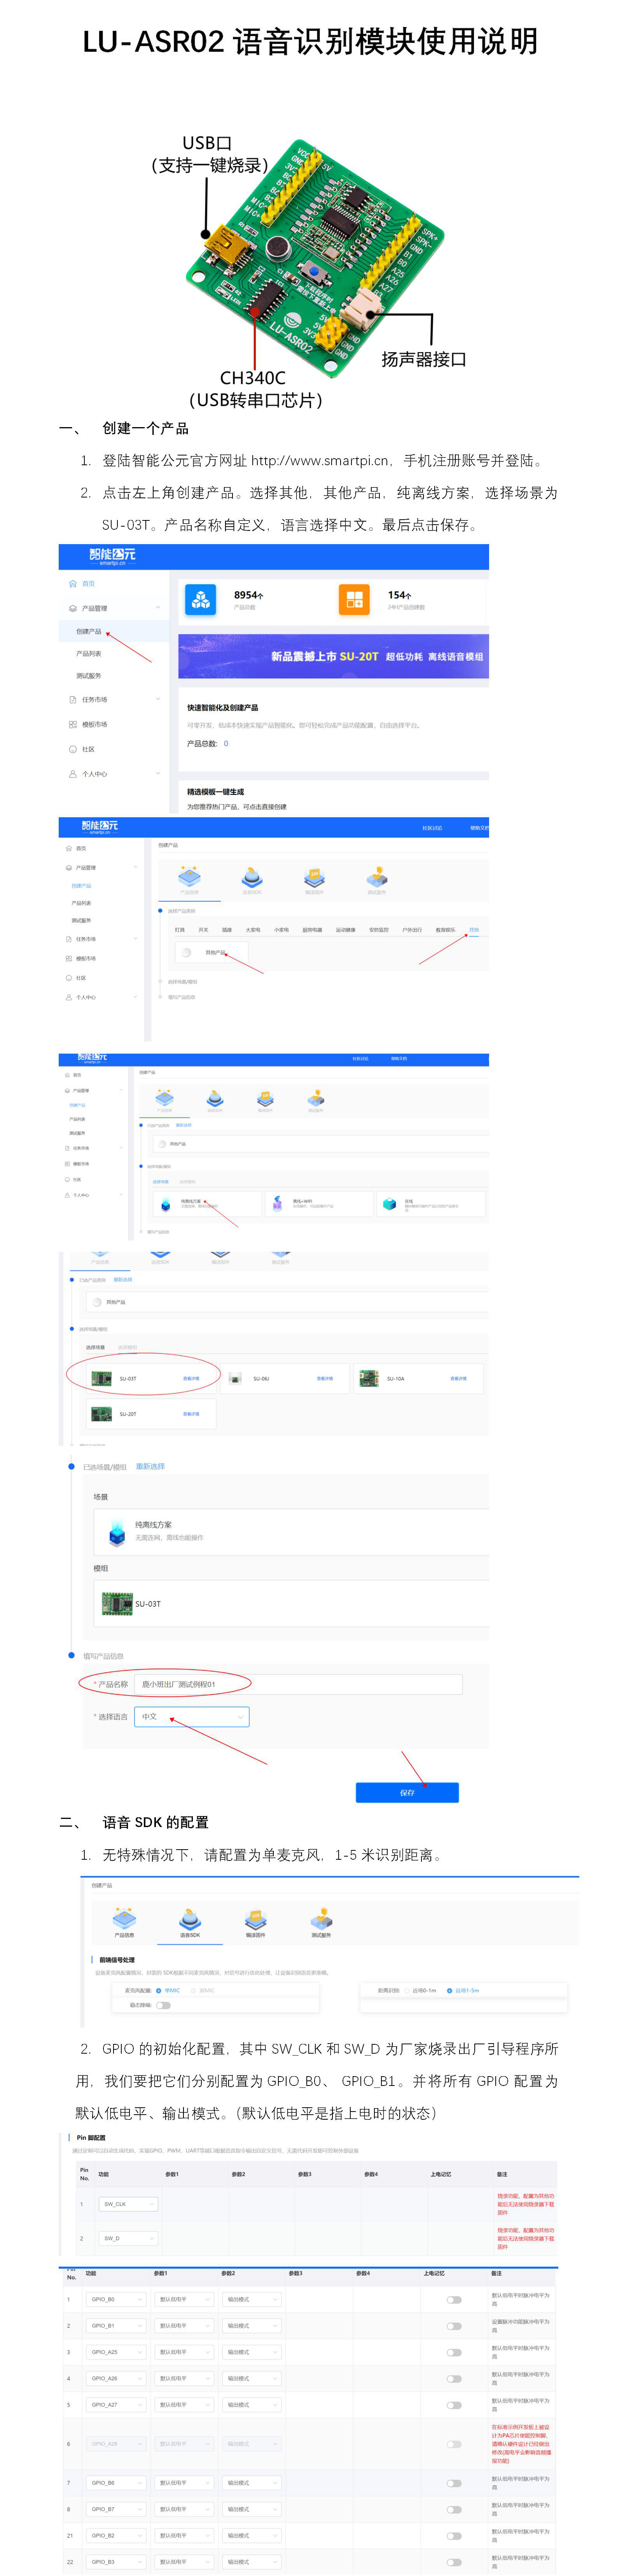This screenshot has height=2576, width=617.
Task: Select the 其他 category tab
Action: coord(474,930)
